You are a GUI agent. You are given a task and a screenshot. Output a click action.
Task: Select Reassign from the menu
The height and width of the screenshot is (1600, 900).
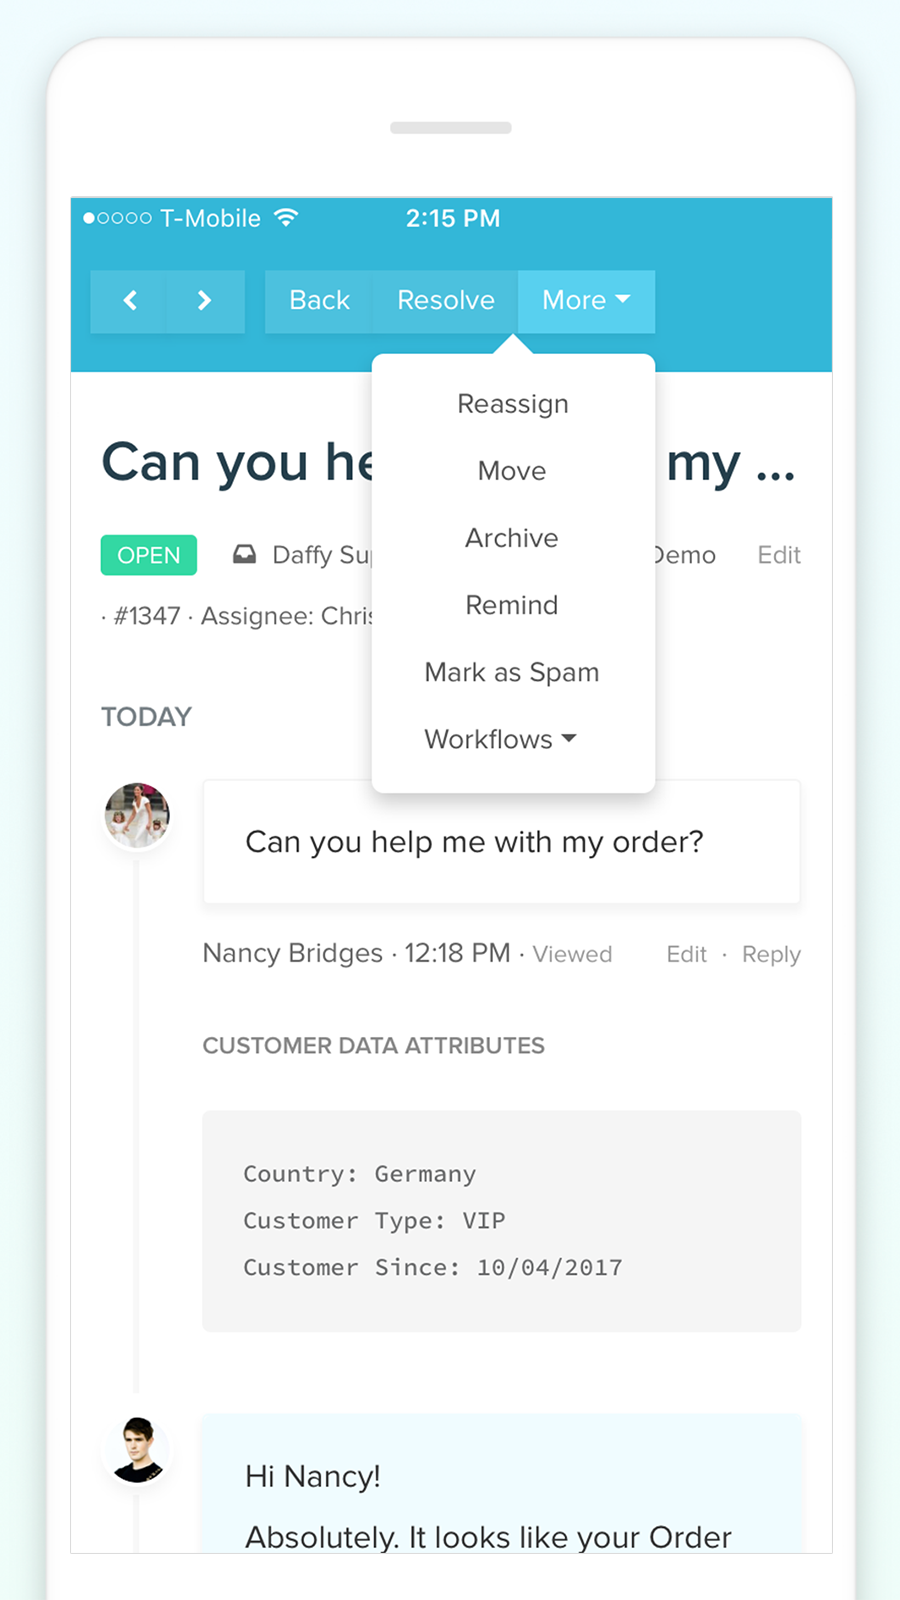click(512, 404)
